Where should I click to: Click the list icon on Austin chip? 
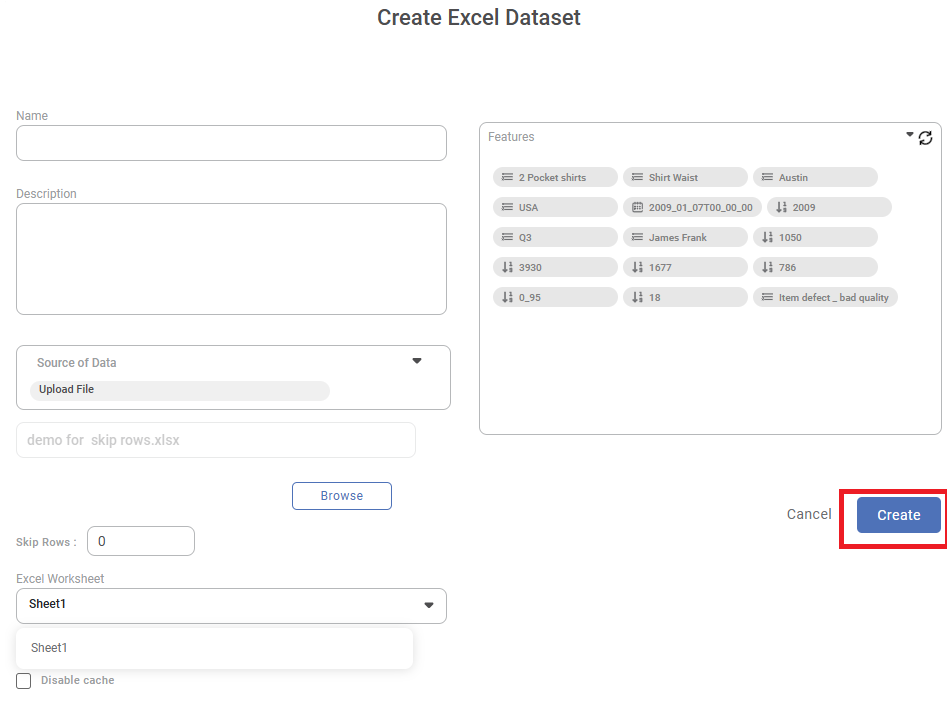[767, 177]
